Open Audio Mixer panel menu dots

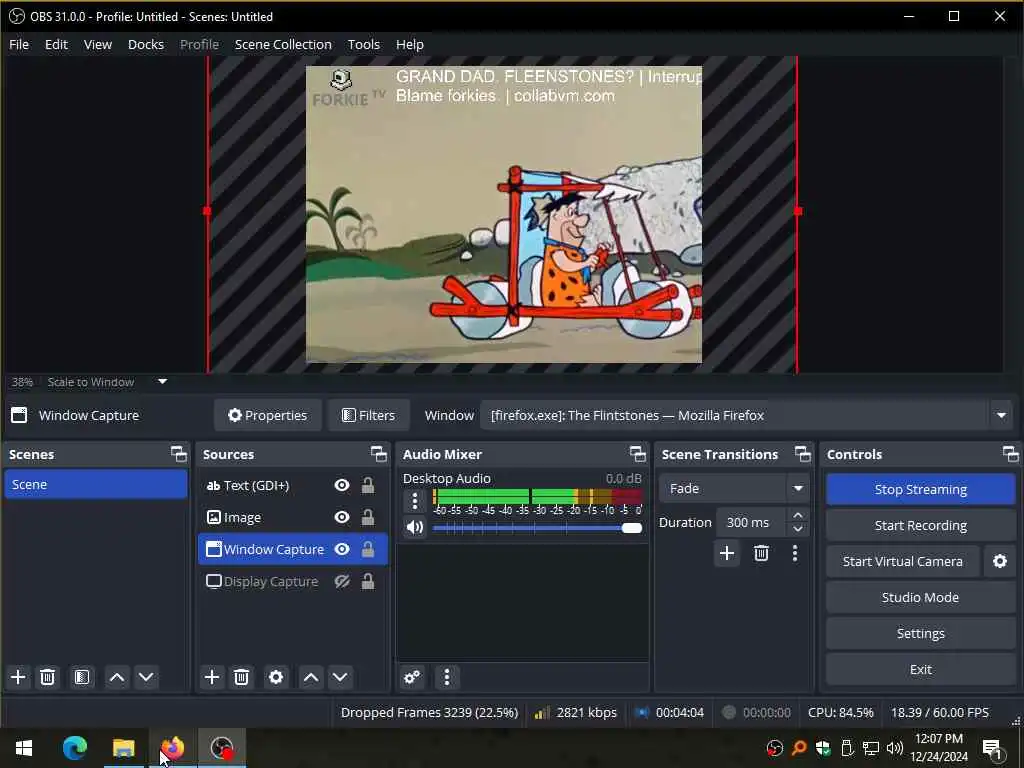click(447, 677)
